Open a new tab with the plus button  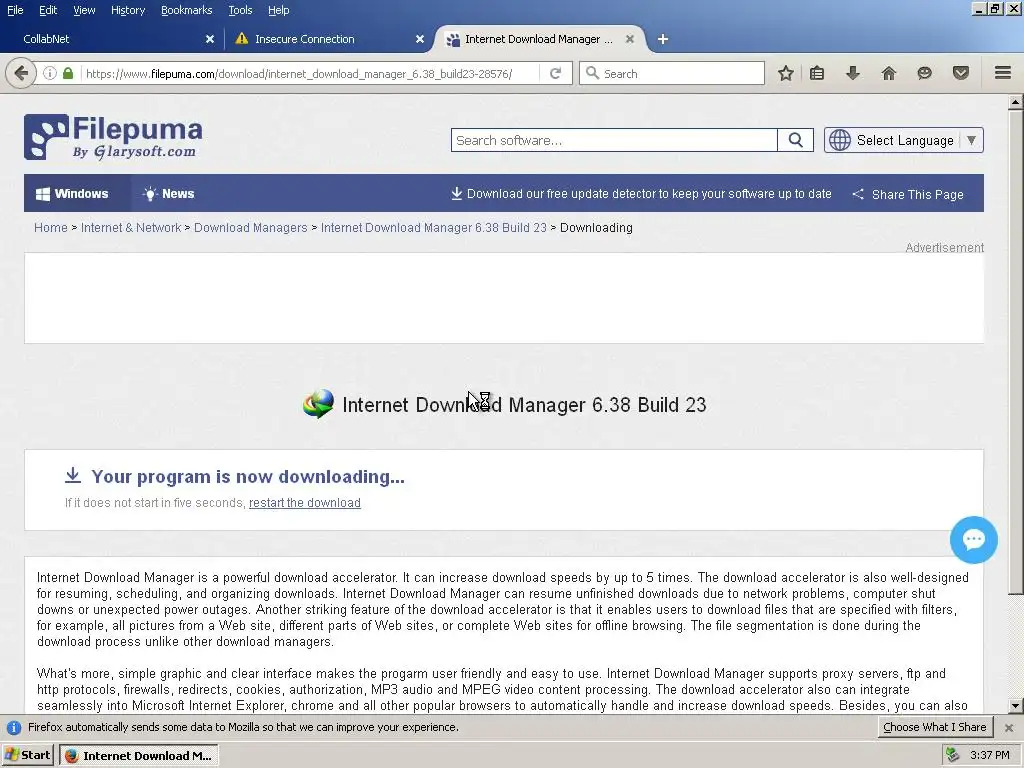tap(663, 39)
